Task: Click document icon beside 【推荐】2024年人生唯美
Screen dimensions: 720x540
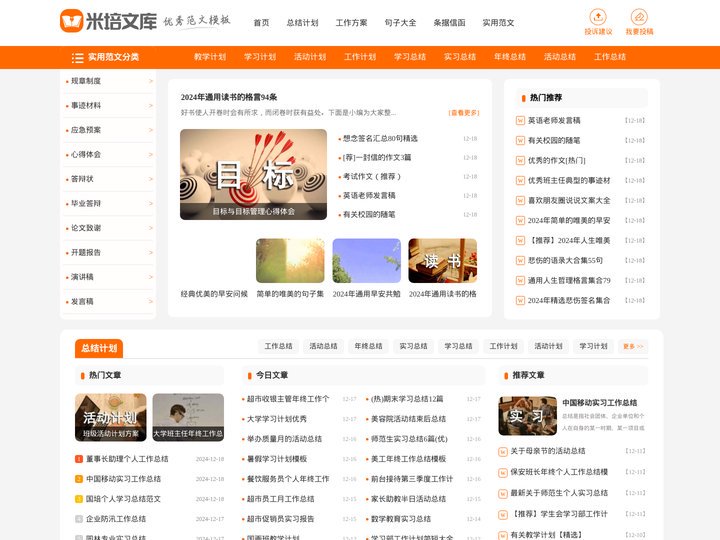Action: tap(520, 240)
